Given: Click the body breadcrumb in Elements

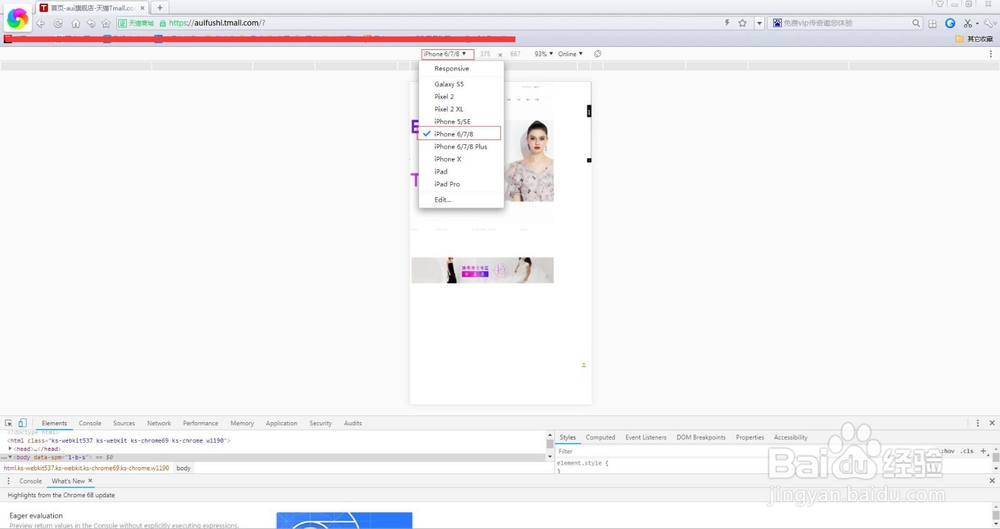Looking at the screenshot, I should tap(184, 468).
